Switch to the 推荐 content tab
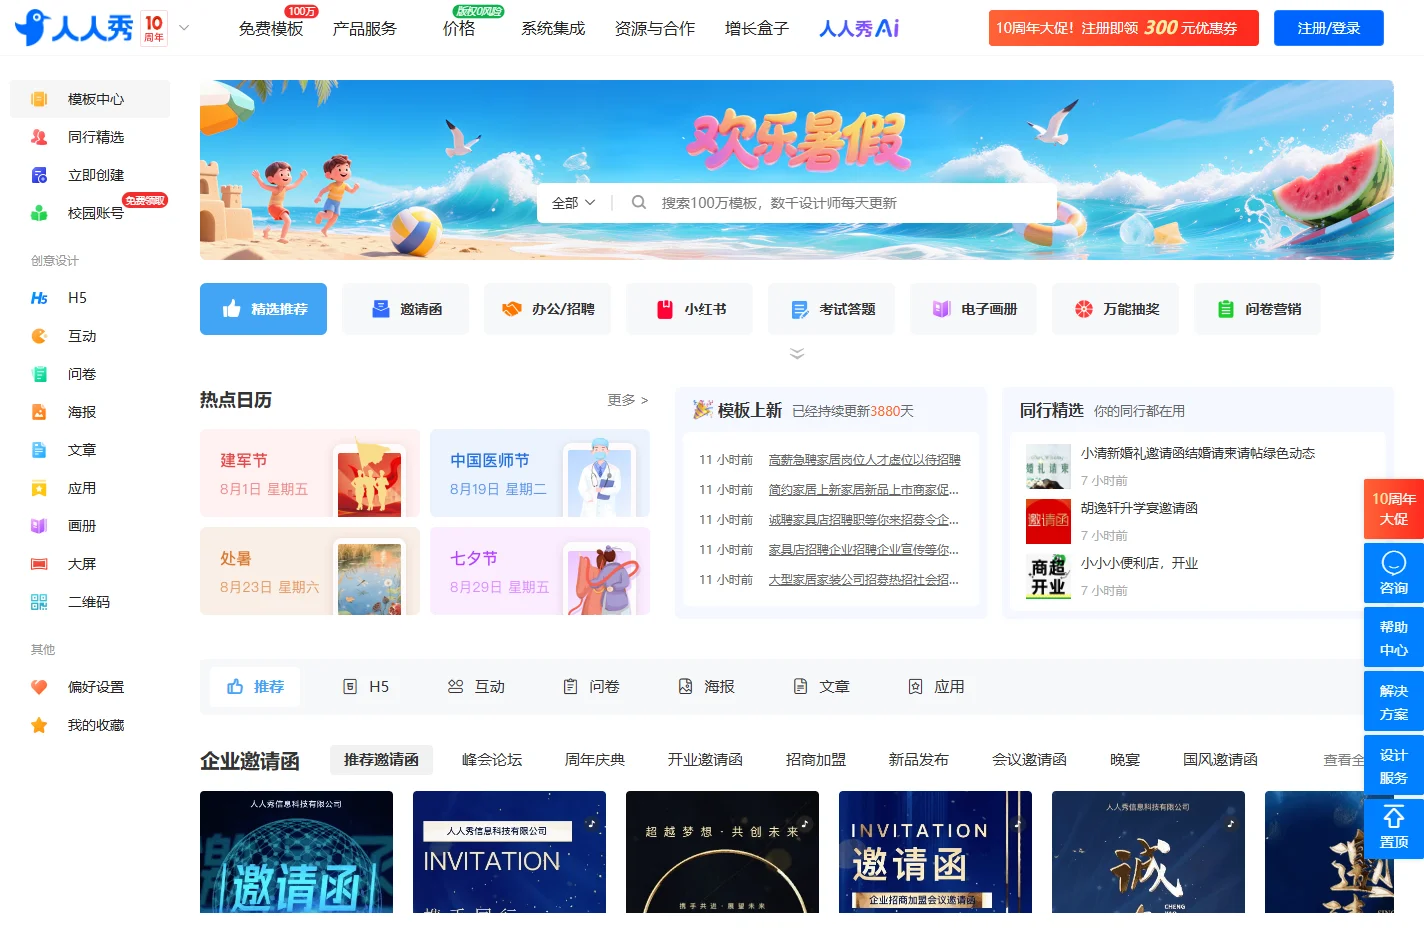The height and width of the screenshot is (933, 1424). point(256,686)
